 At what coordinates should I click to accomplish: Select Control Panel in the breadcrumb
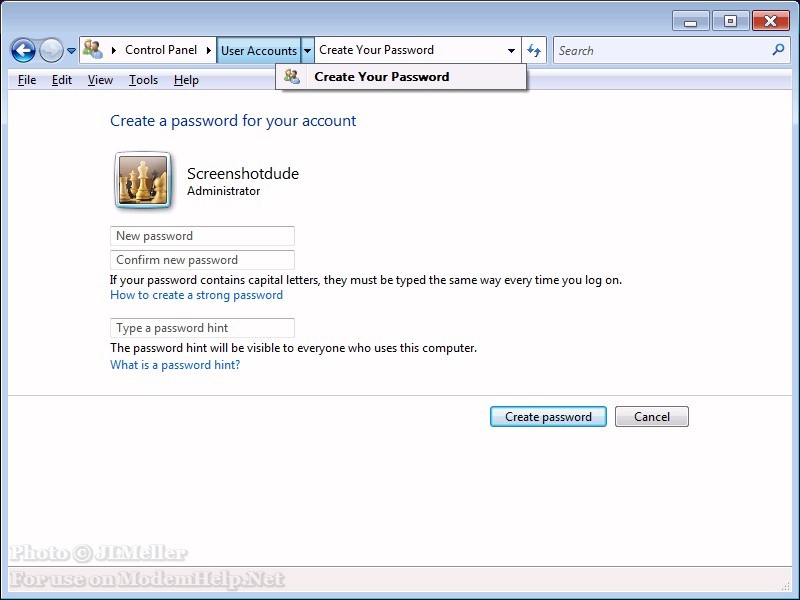coord(161,50)
